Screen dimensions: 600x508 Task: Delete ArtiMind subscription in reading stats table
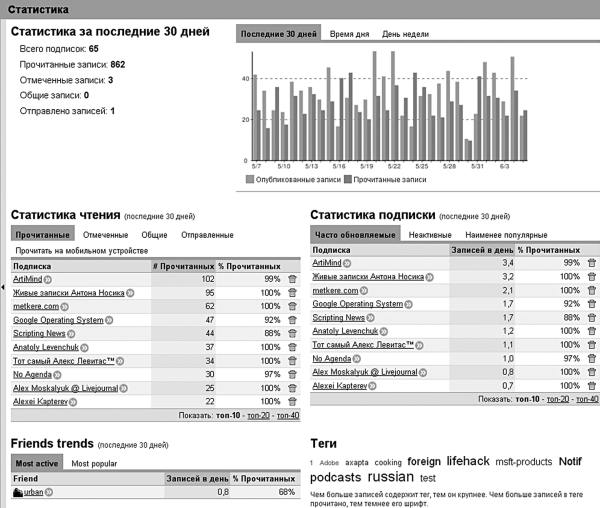click(x=292, y=279)
